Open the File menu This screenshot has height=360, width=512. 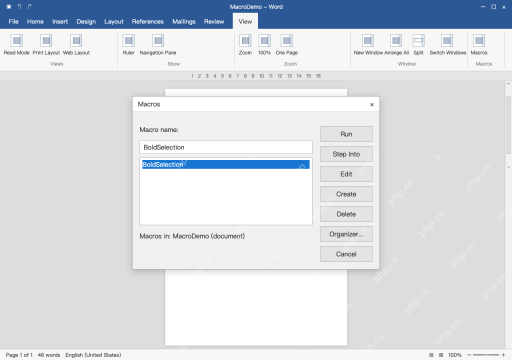14,22
